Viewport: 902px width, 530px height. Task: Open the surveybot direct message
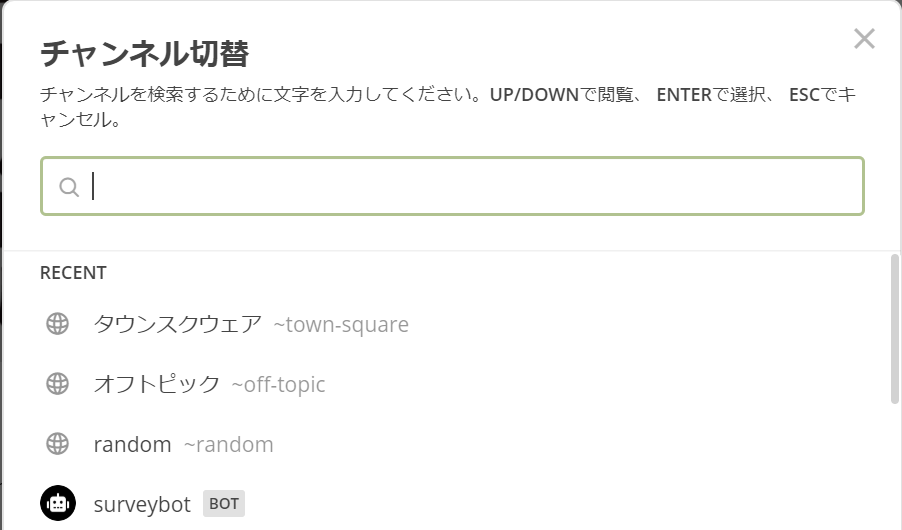coord(142,504)
